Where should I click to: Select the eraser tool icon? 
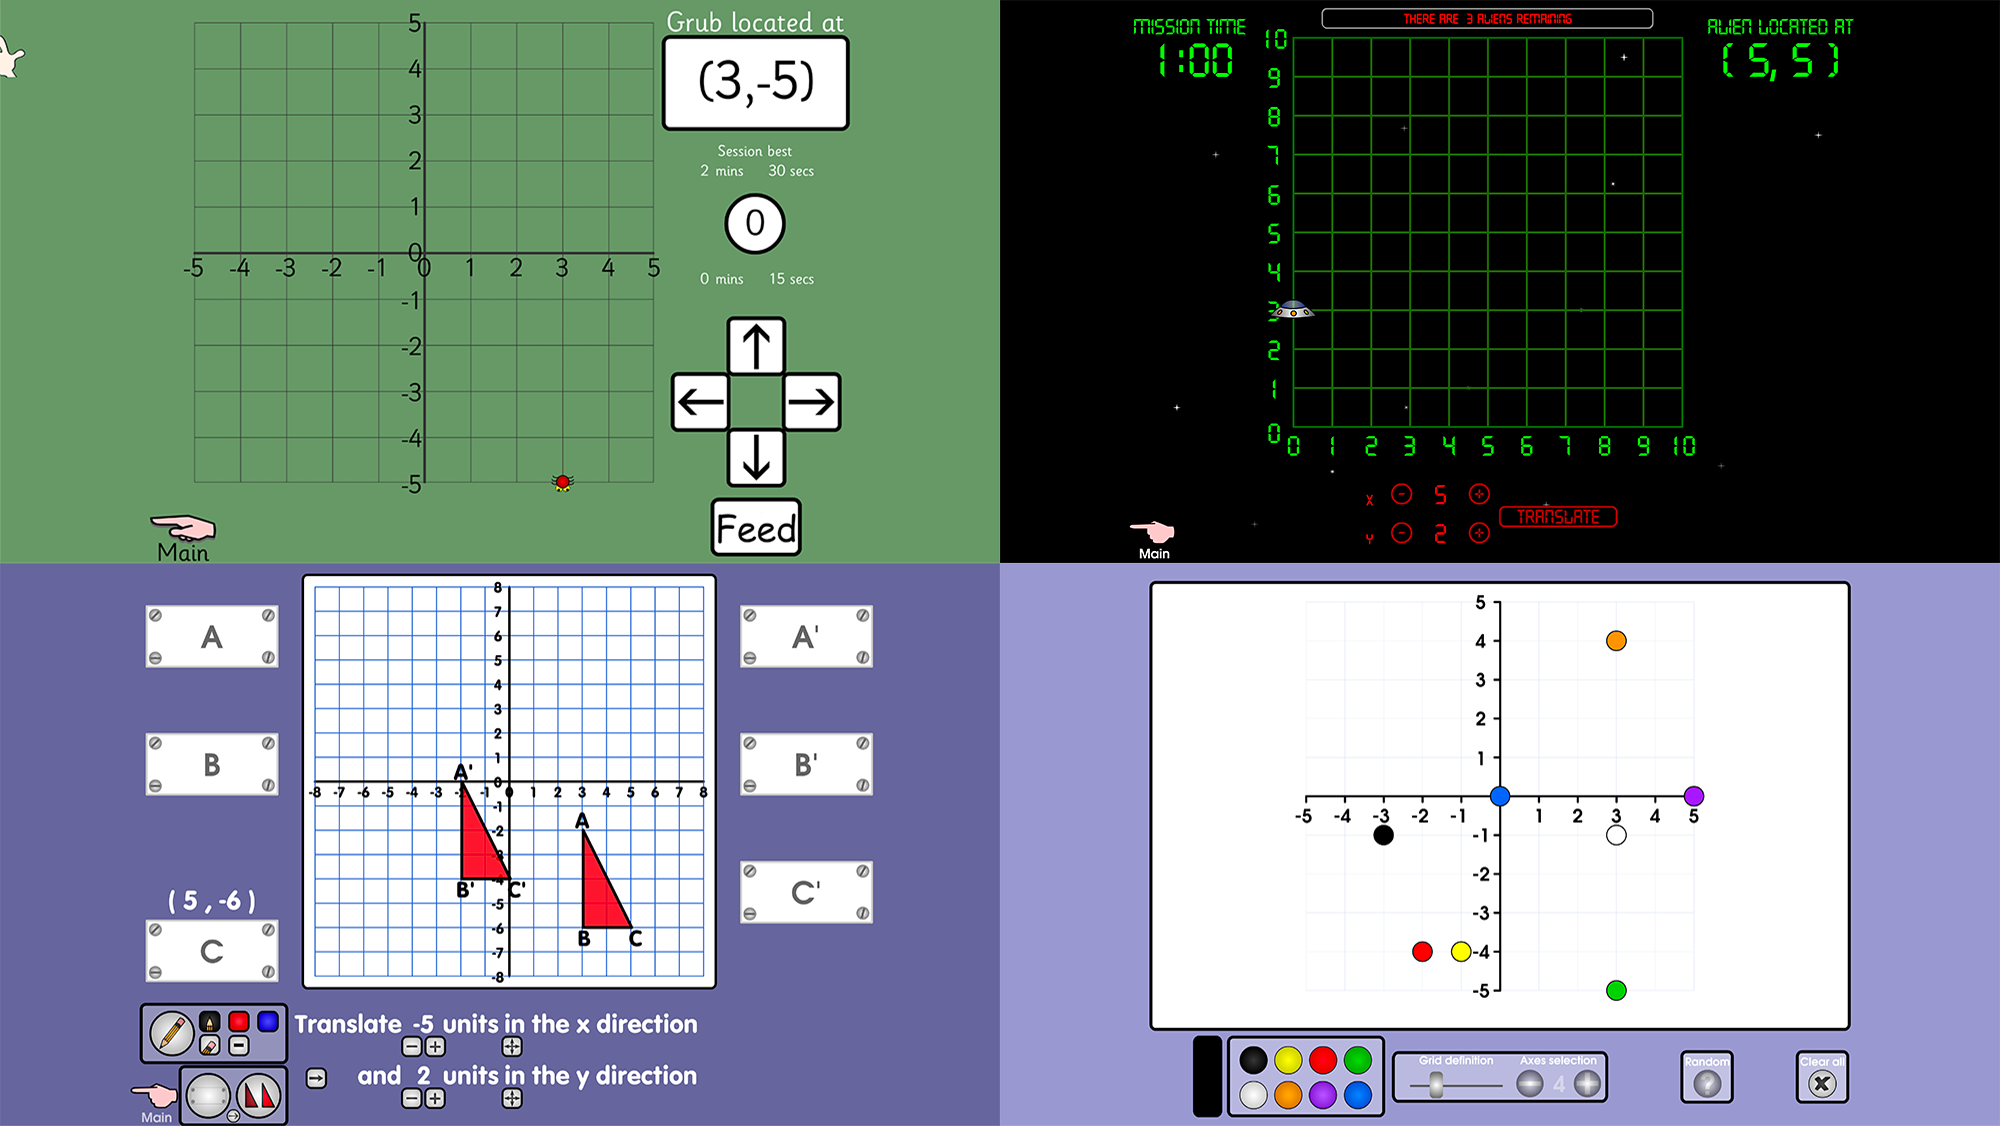click(209, 1046)
